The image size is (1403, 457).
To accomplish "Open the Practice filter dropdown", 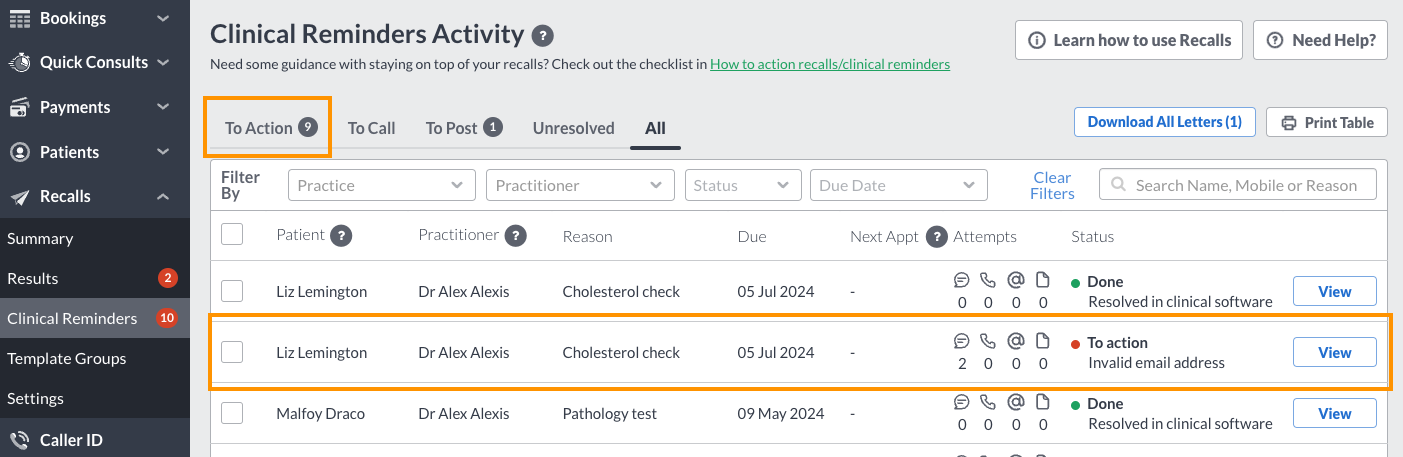I will coord(382,185).
